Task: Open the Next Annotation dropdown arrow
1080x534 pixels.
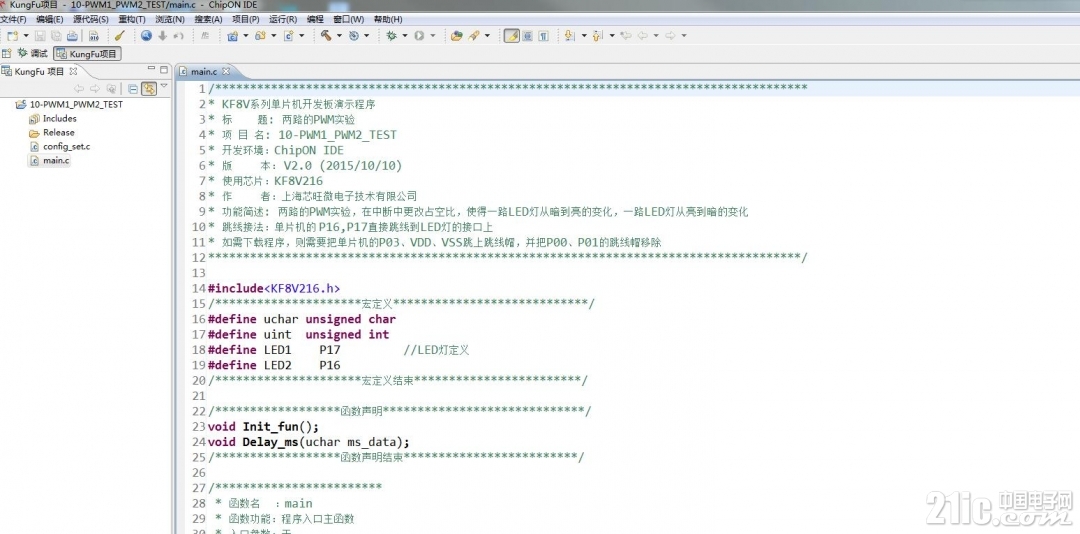Action: (x=584, y=36)
